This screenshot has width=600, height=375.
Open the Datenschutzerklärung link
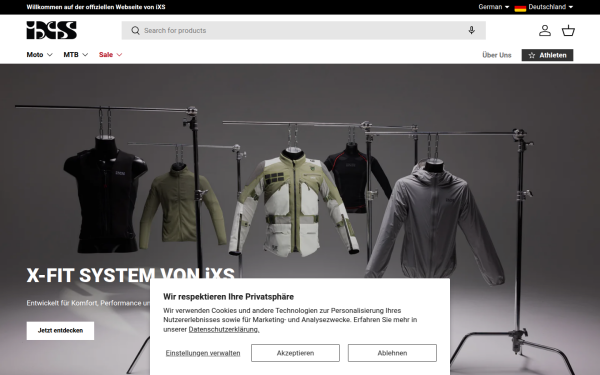click(224, 329)
